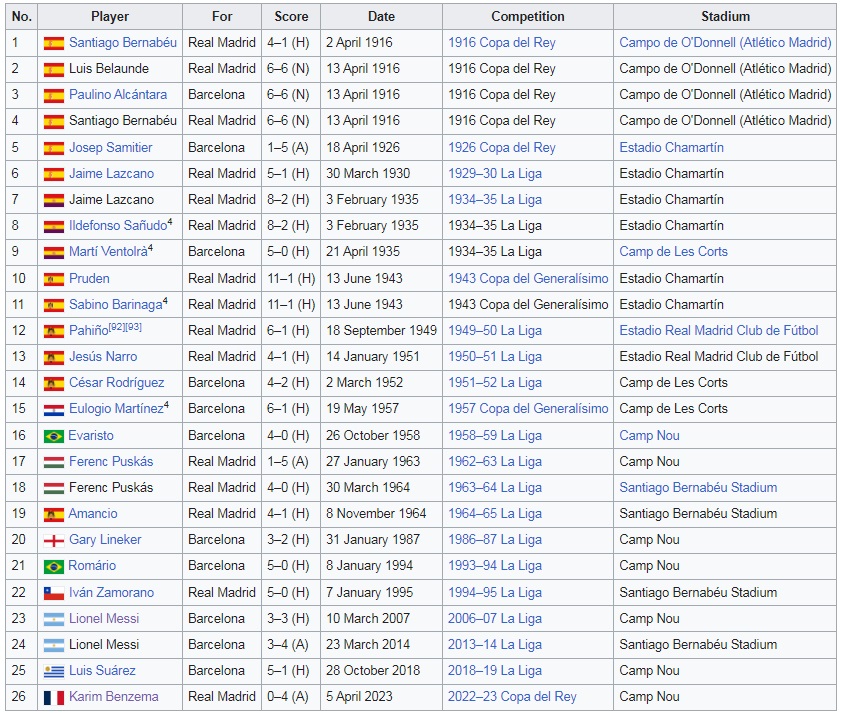The height and width of the screenshot is (713, 843).
Task: Open the Pahiño player link
Action: (89, 330)
